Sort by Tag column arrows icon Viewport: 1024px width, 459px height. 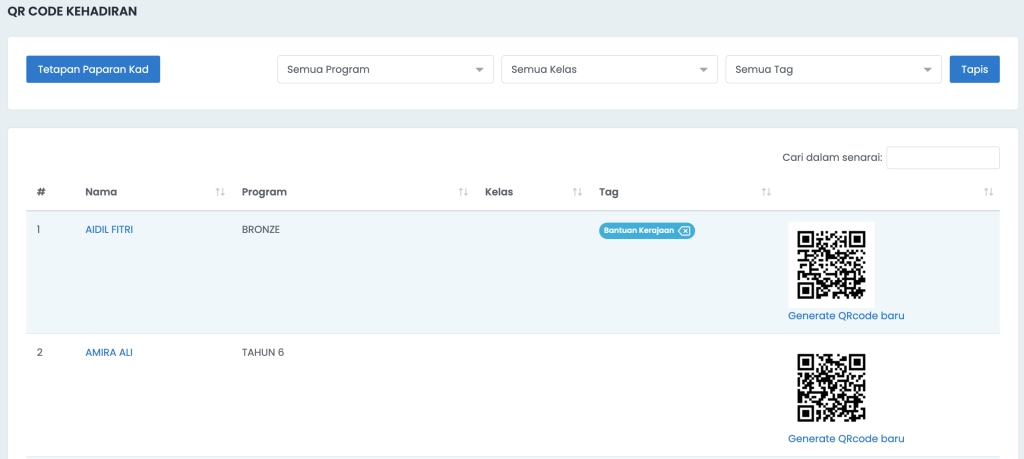(x=767, y=192)
